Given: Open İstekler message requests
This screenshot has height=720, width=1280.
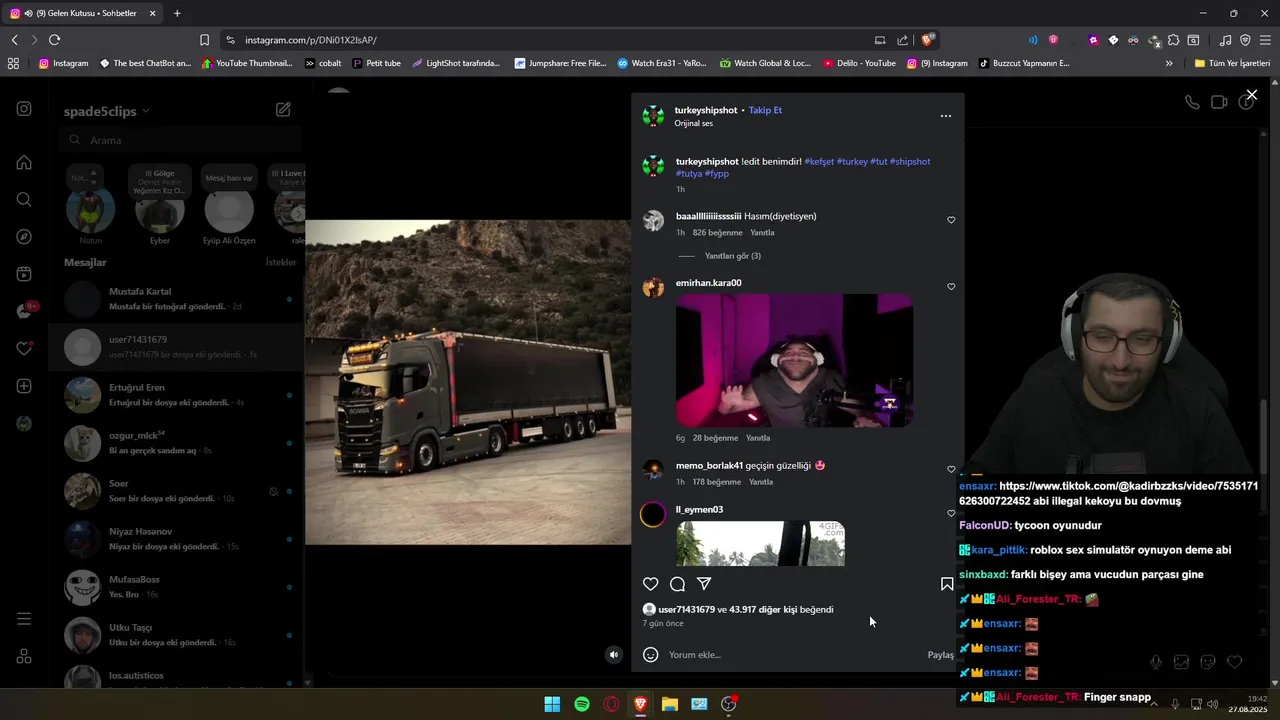Looking at the screenshot, I should (281, 262).
